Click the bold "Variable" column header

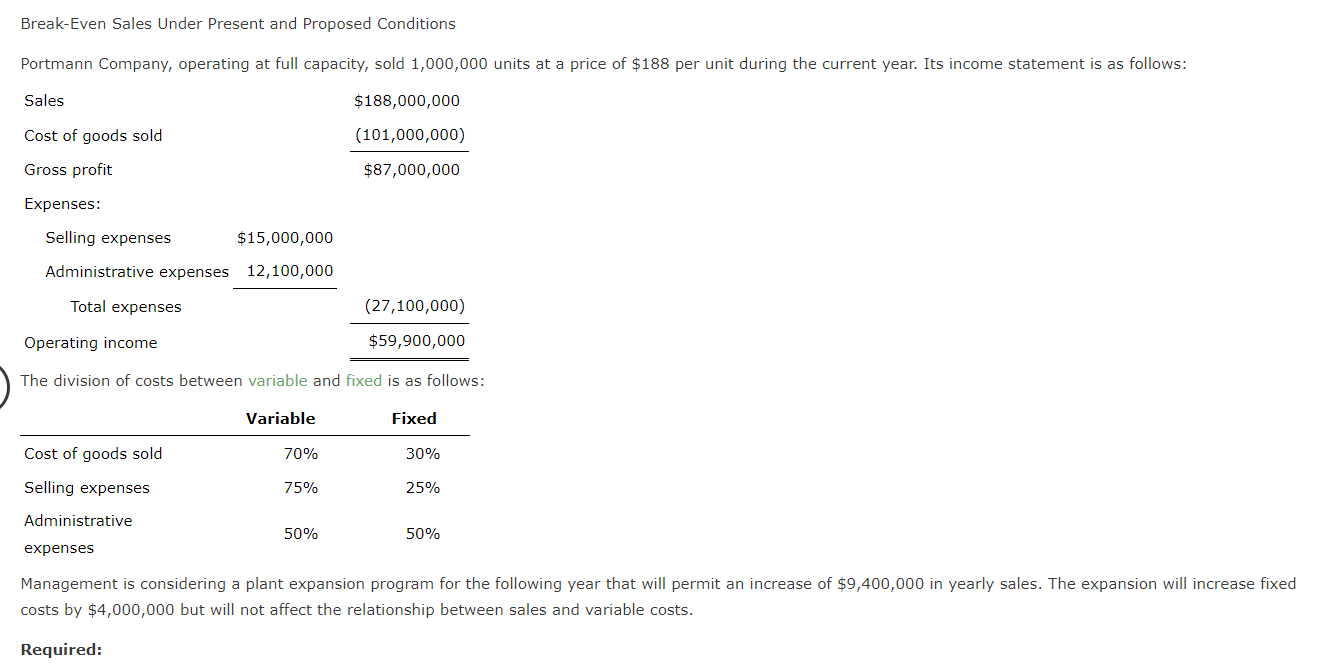pos(280,419)
